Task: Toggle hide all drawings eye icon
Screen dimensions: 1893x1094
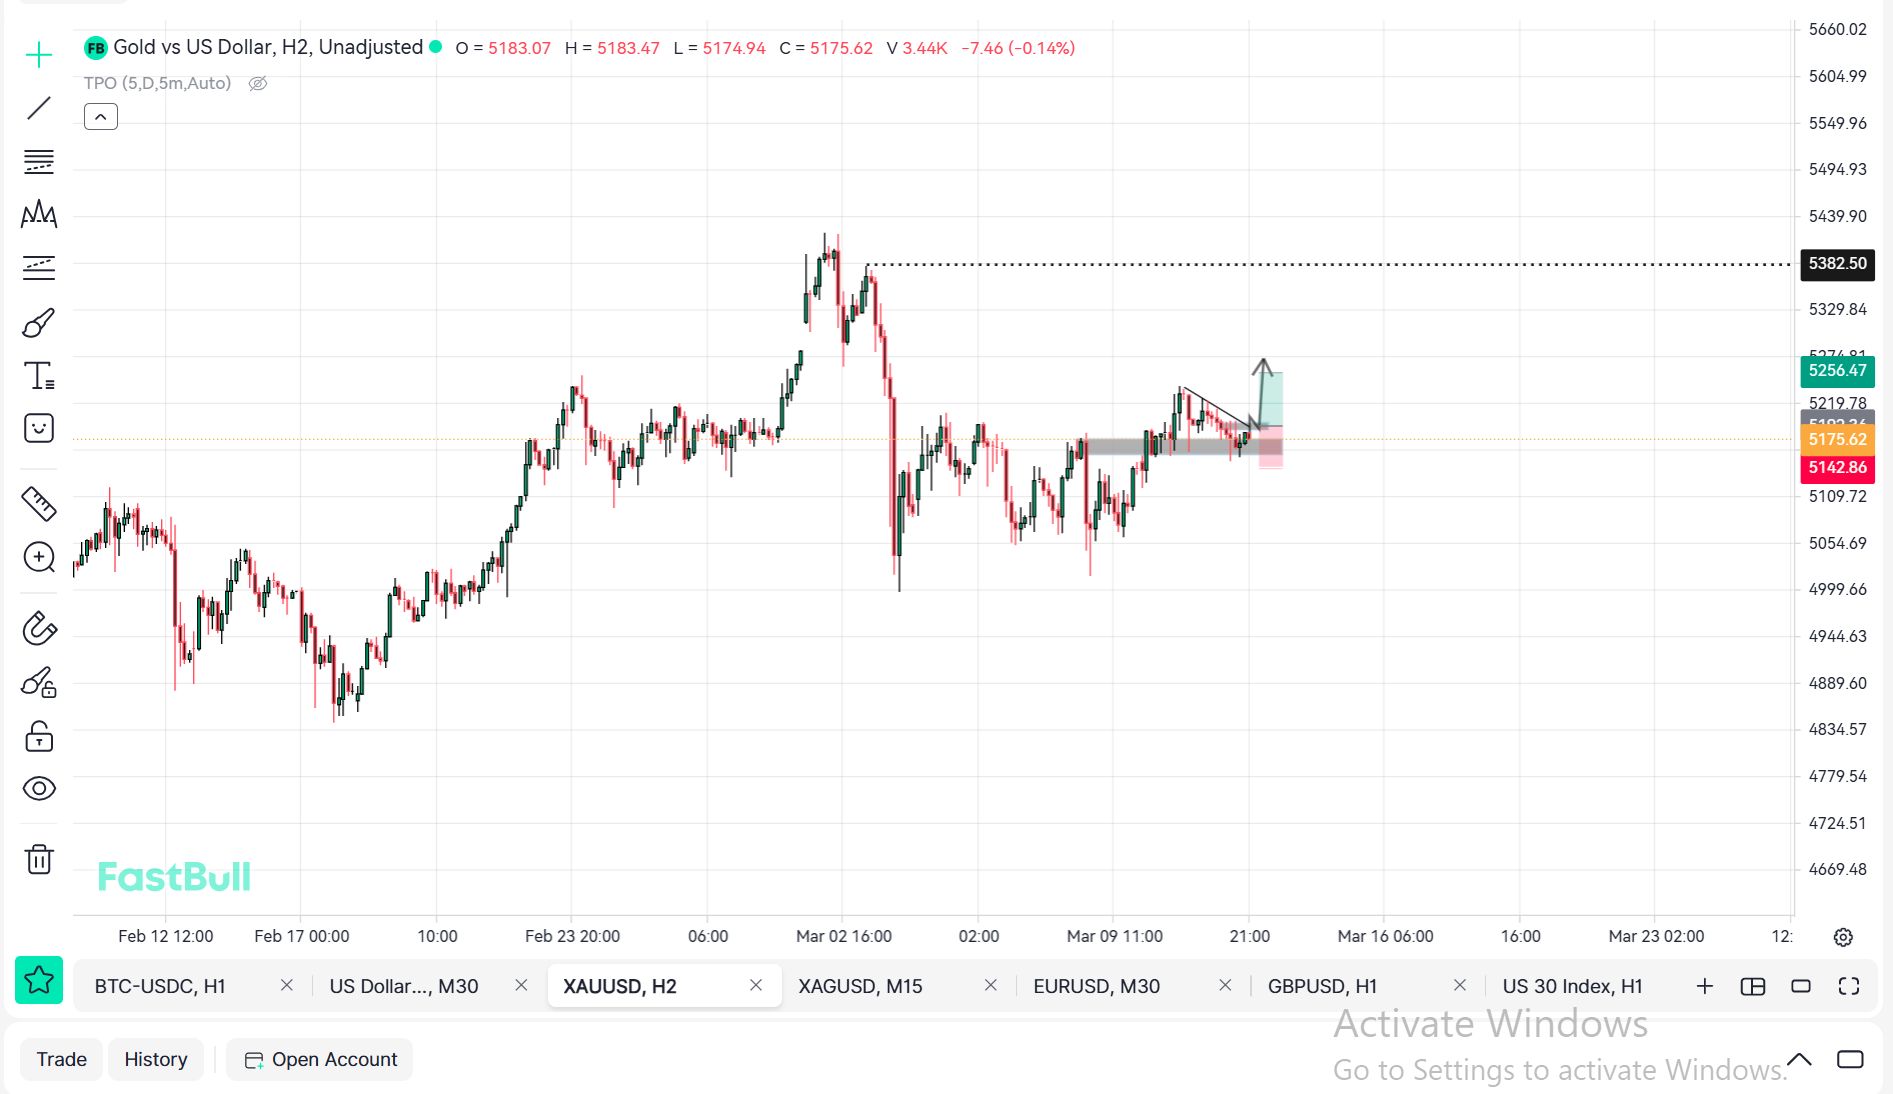Action: point(39,789)
